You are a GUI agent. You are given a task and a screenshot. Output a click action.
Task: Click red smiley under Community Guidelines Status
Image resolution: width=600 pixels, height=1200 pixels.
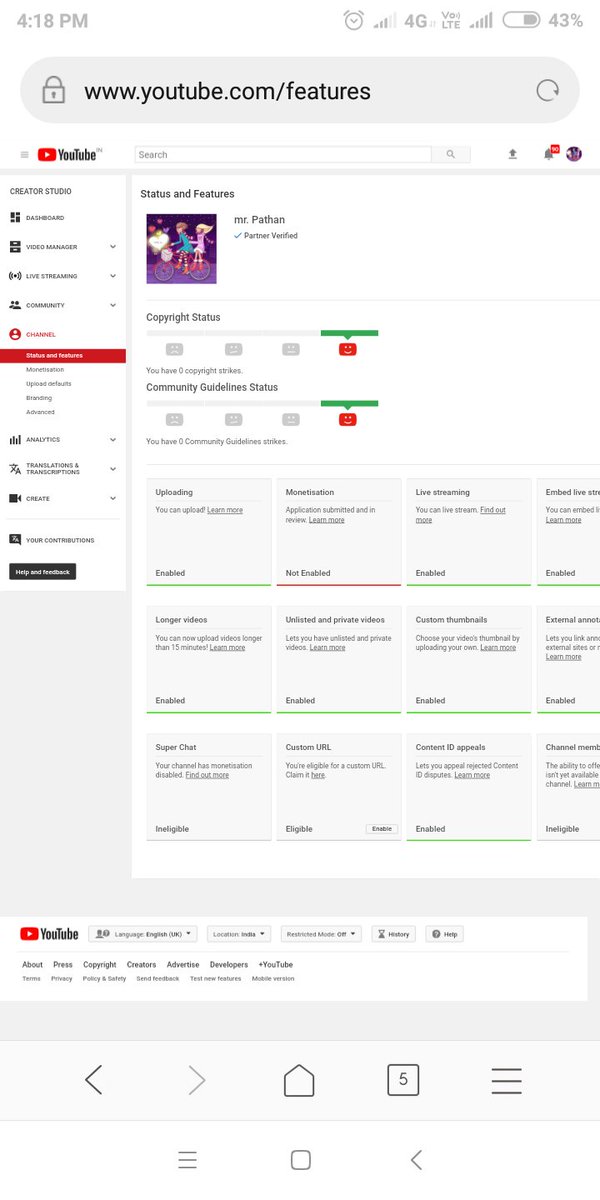347,419
